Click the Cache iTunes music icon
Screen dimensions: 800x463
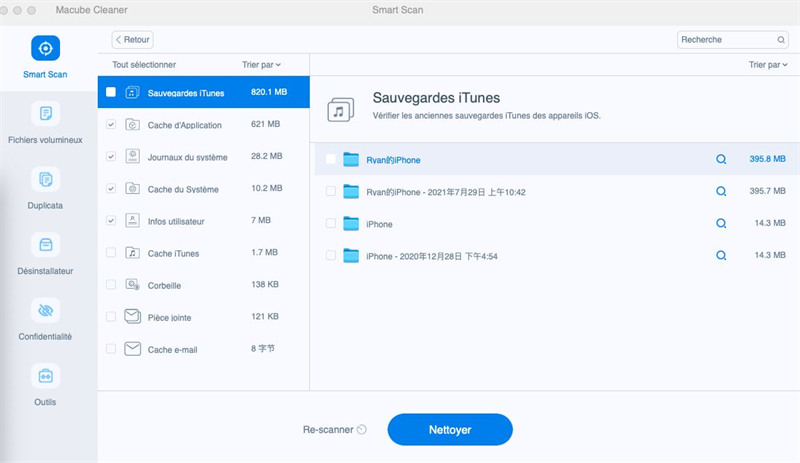(x=133, y=253)
